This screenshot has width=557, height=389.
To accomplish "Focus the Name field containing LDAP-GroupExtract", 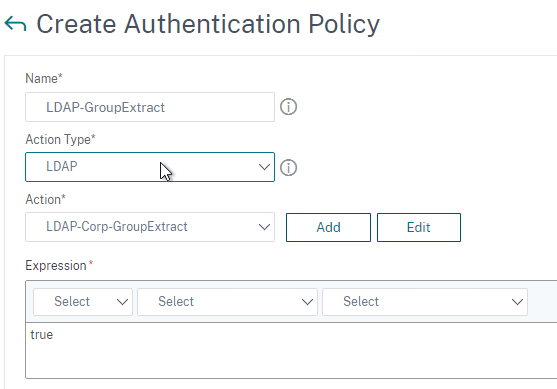I will [150, 107].
